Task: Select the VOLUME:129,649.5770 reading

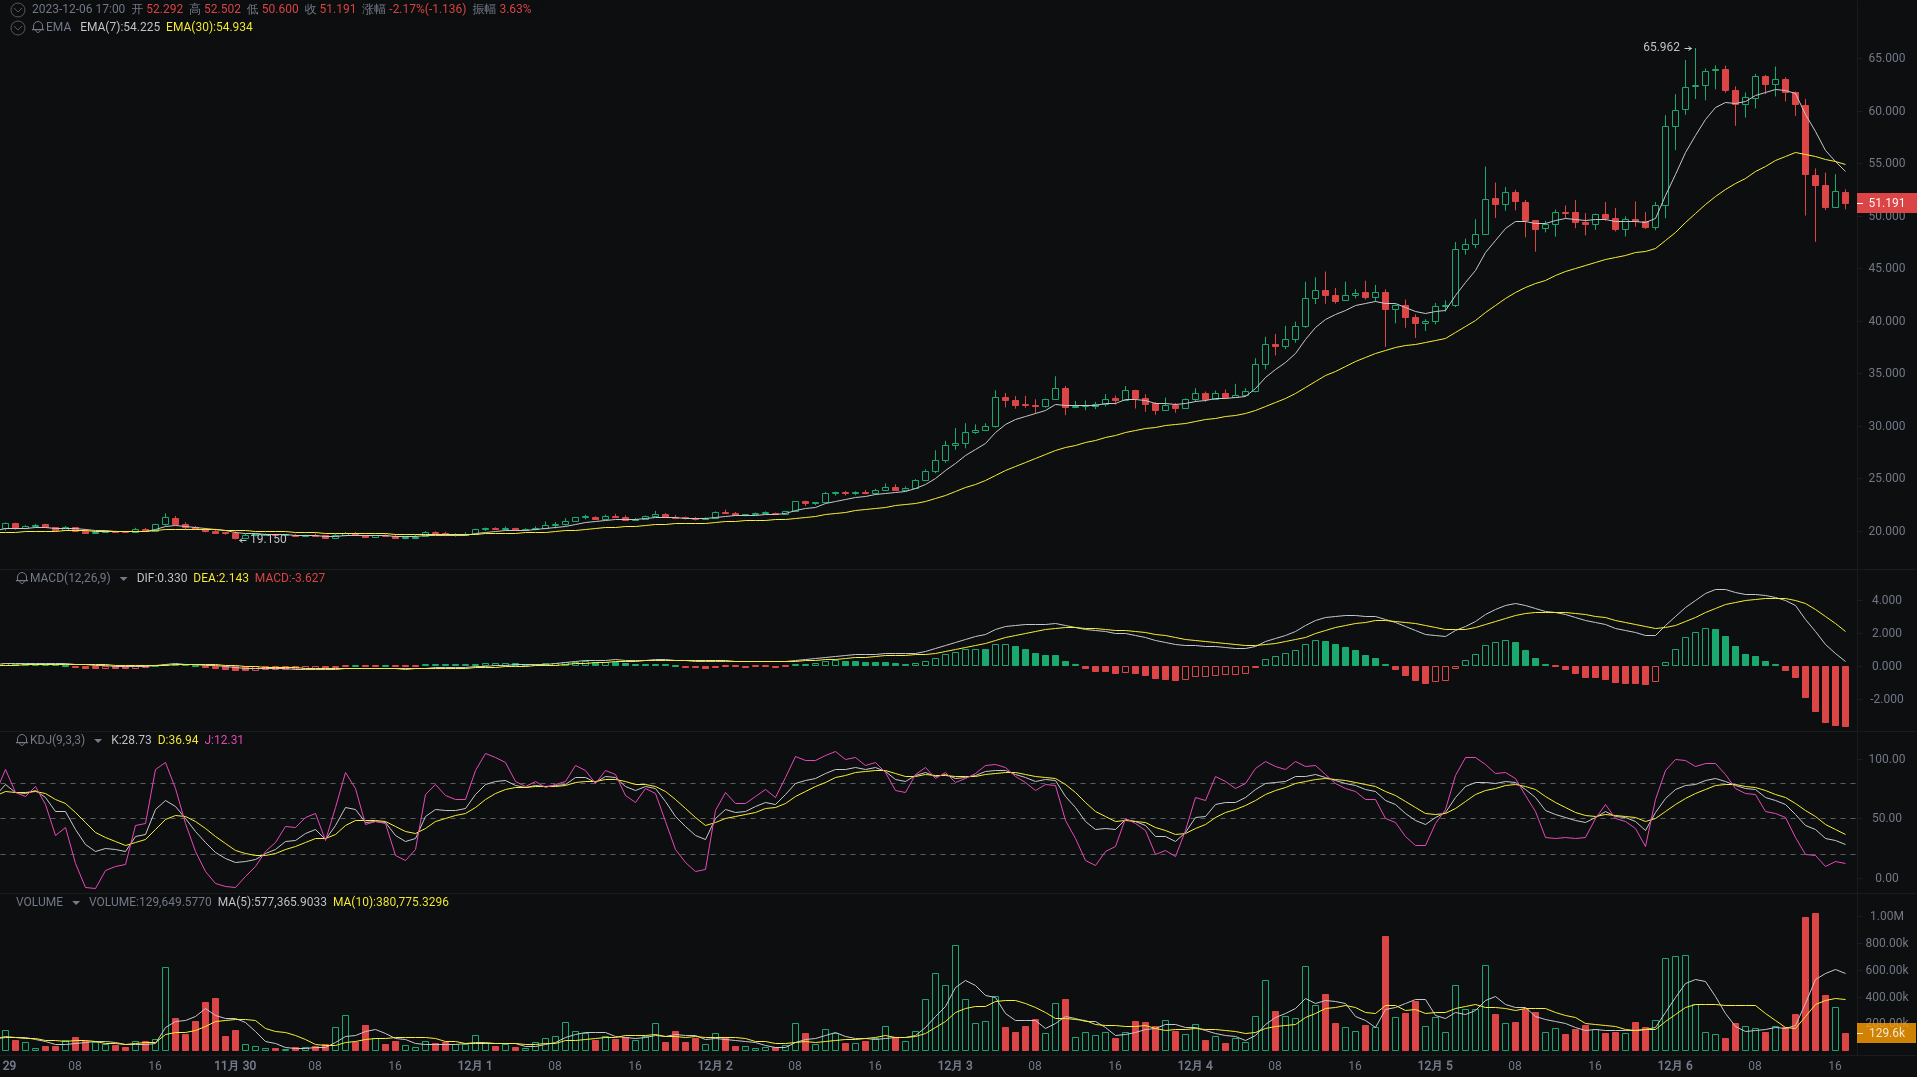Action: pos(150,902)
